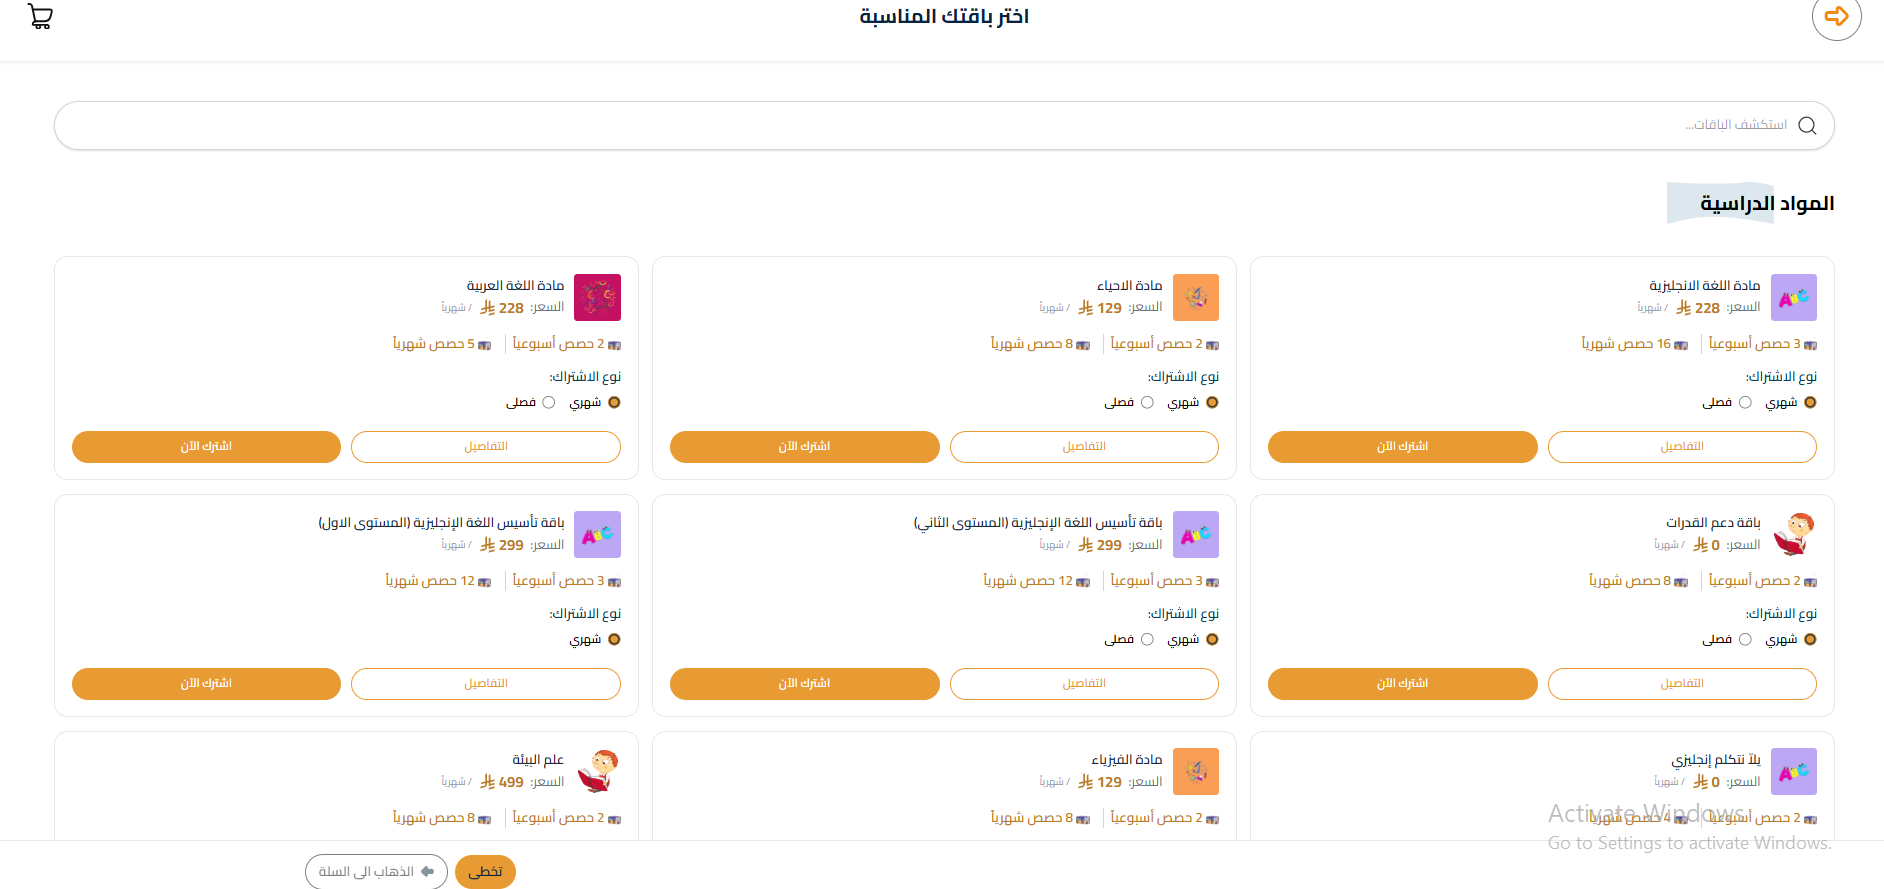Open التفاصيل for مادة اللغة العربية
The height and width of the screenshot is (889, 1884).
(x=485, y=447)
